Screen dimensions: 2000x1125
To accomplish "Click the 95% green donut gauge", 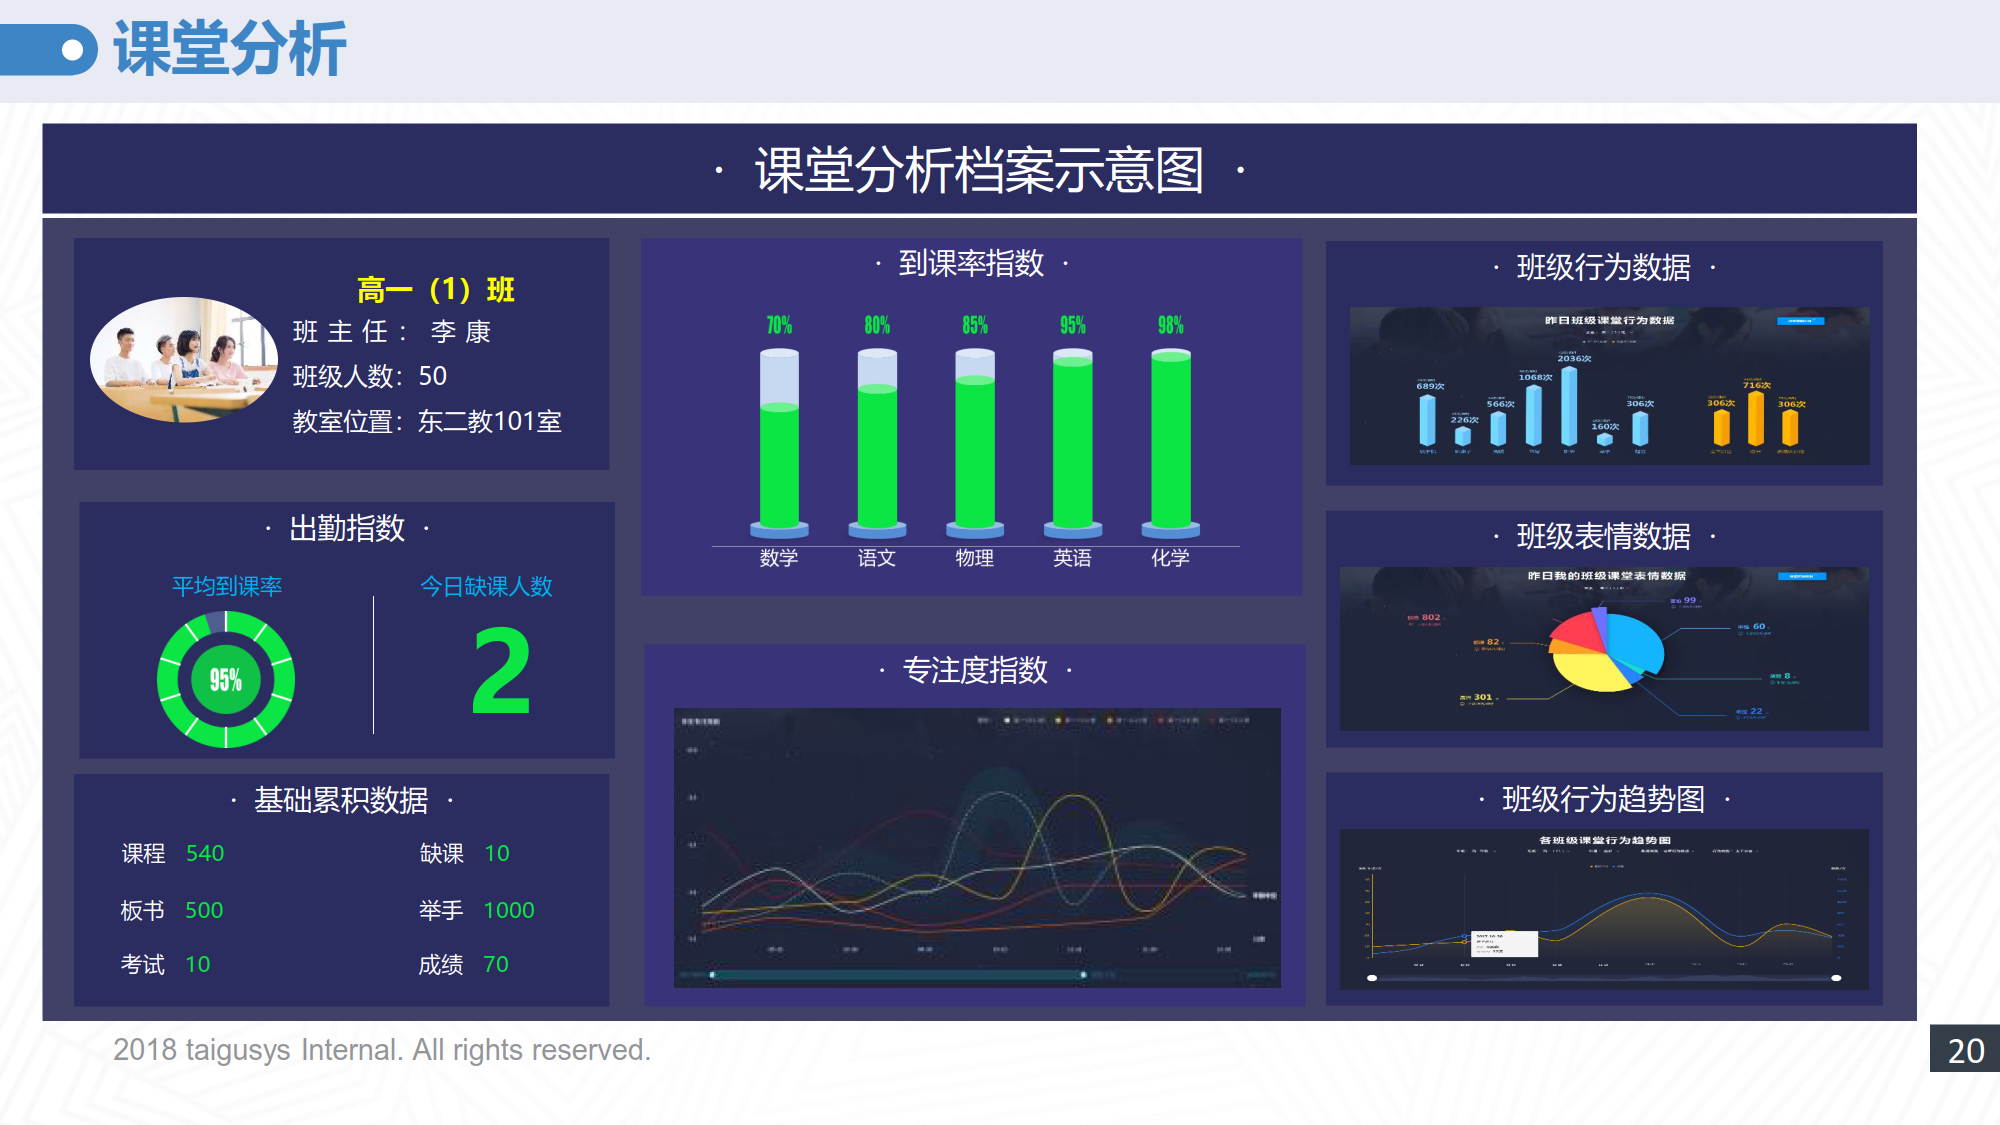I will (226, 680).
